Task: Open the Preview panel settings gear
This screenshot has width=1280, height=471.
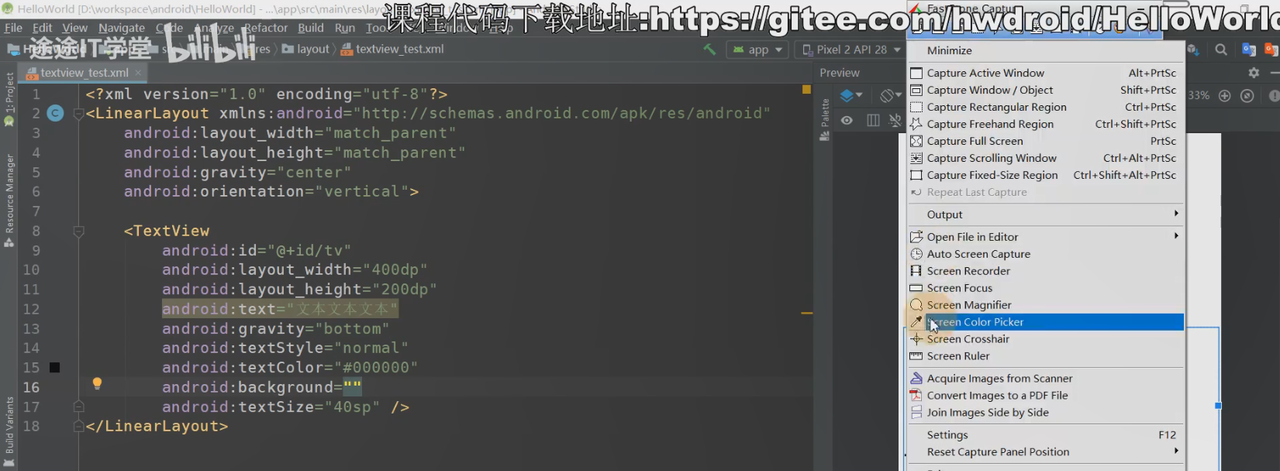Action: pos(1254,73)
